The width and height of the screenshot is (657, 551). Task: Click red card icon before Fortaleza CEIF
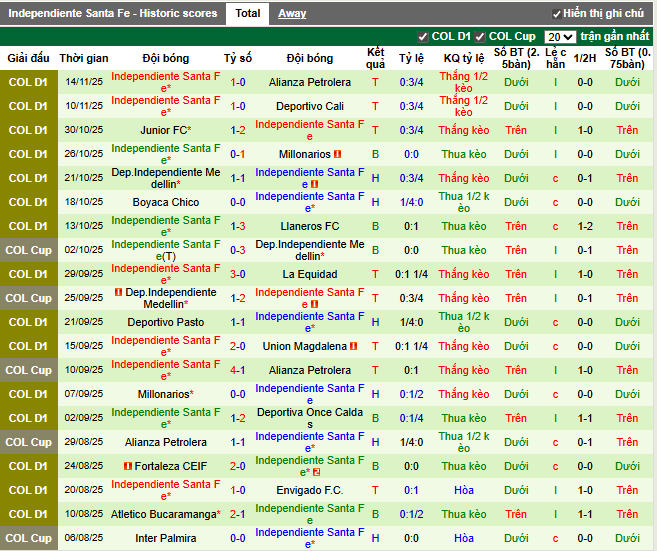pos(128,466)
